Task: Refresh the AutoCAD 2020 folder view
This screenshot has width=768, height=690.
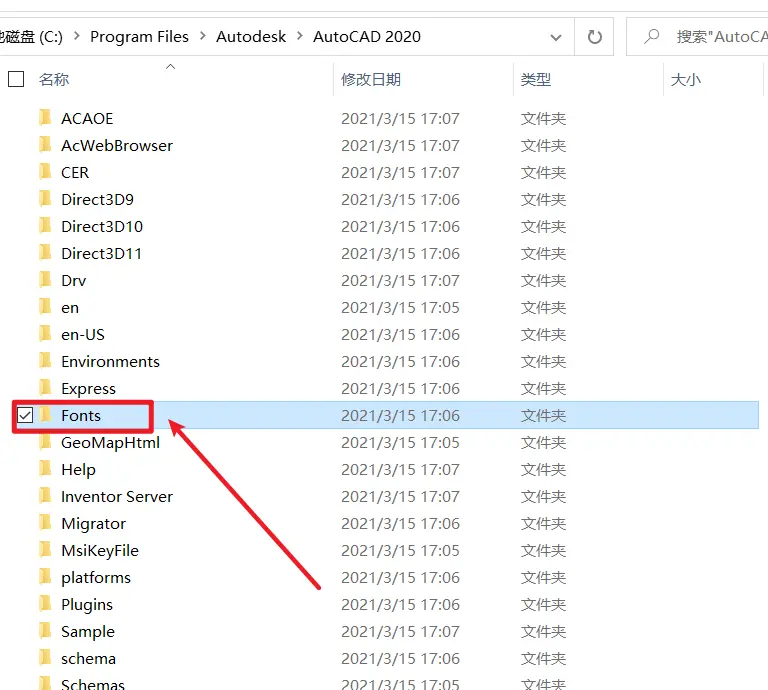Action: pyautogui.click(x=594, y=37)
